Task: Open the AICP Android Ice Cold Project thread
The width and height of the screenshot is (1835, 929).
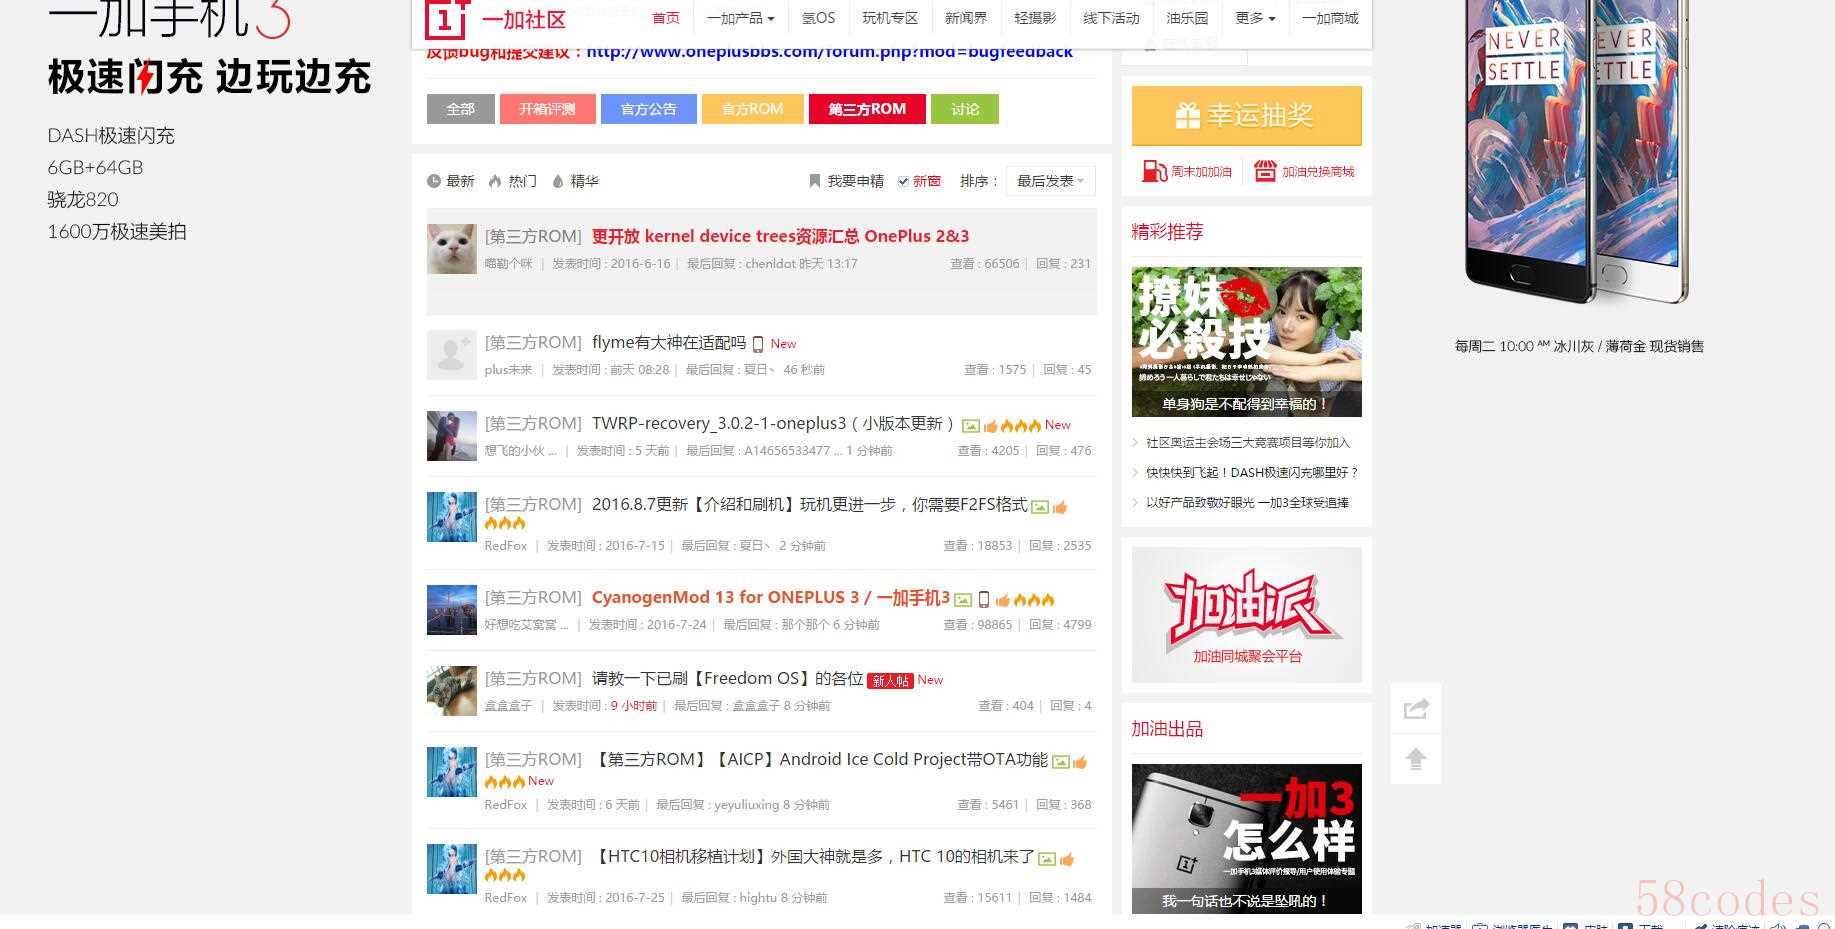Action: (x=820, y=759)
